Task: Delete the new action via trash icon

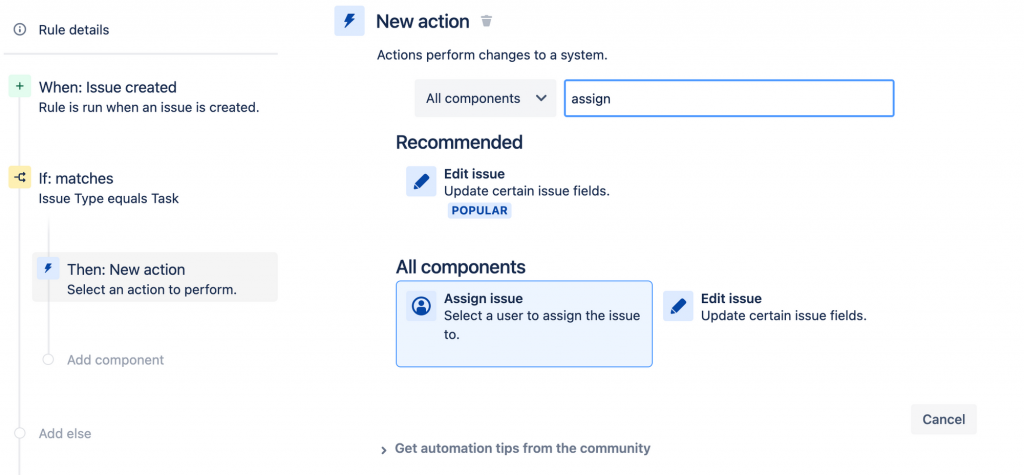Action: (487, 21)
